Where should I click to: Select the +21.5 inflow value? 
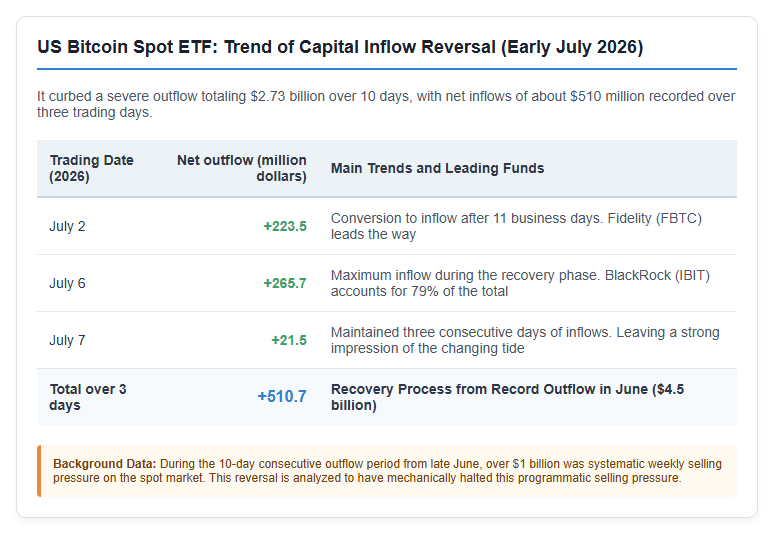tap(289, 340)
